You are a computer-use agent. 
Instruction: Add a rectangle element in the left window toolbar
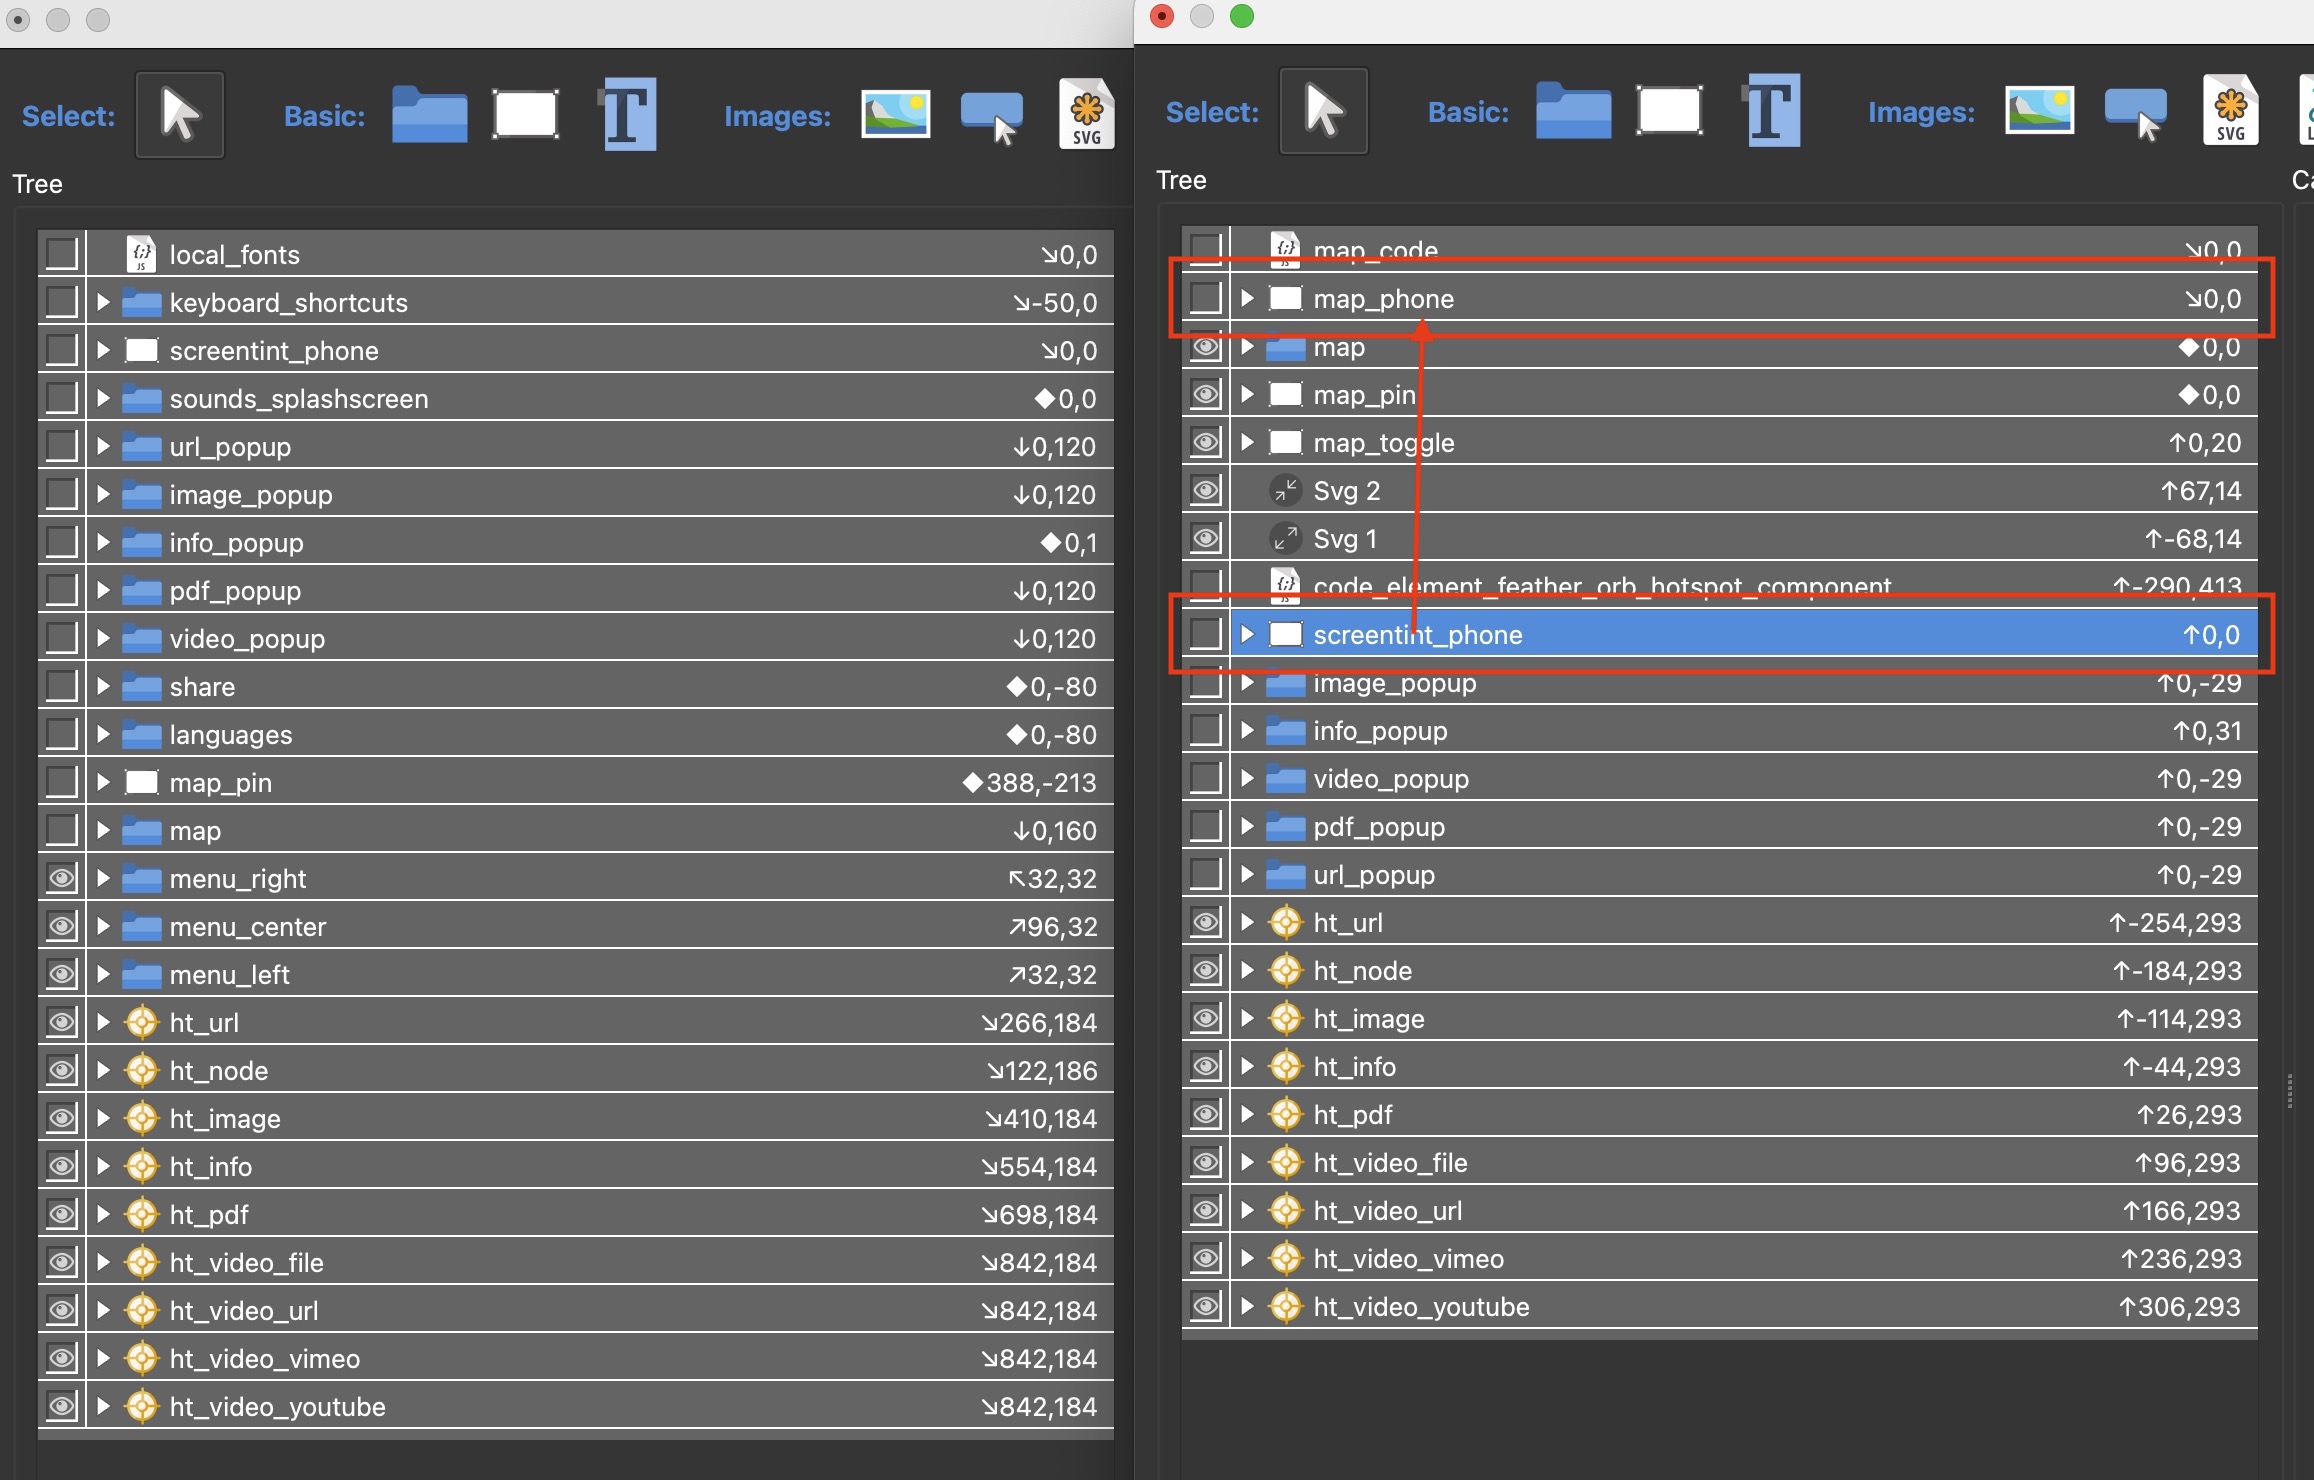(x=526, y=115)
